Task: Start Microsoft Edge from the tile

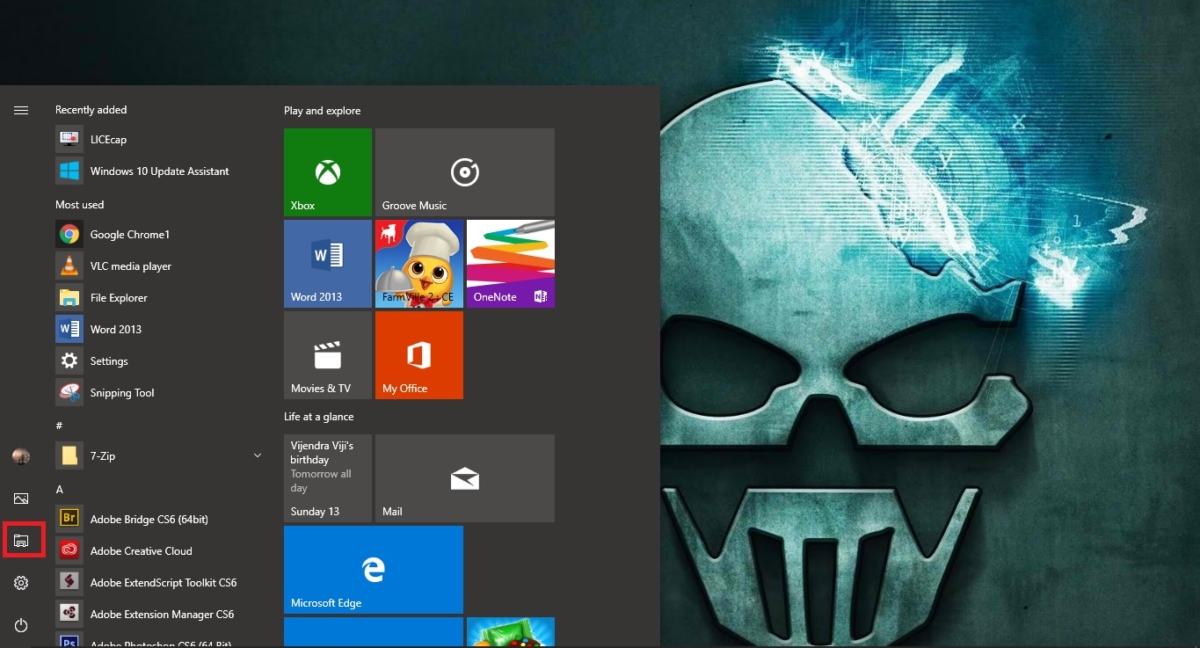Action: coord(373,569)
